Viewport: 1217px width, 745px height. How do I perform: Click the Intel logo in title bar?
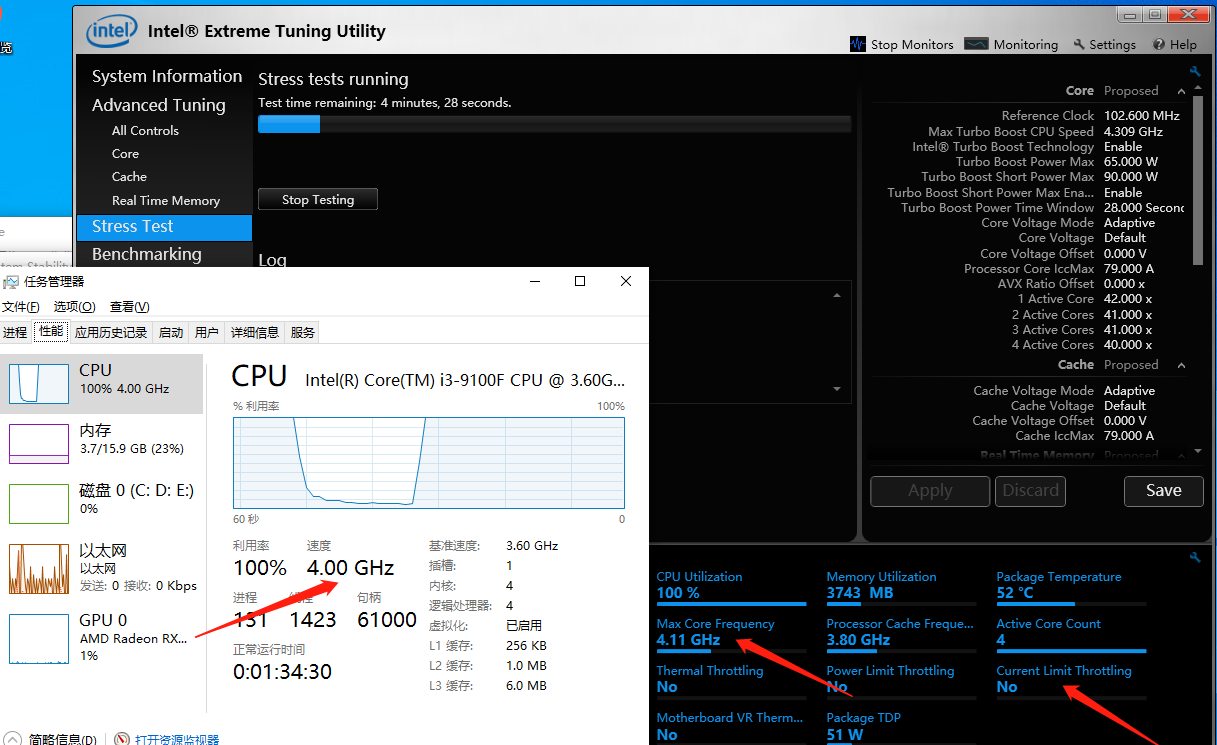coord(111,31)
